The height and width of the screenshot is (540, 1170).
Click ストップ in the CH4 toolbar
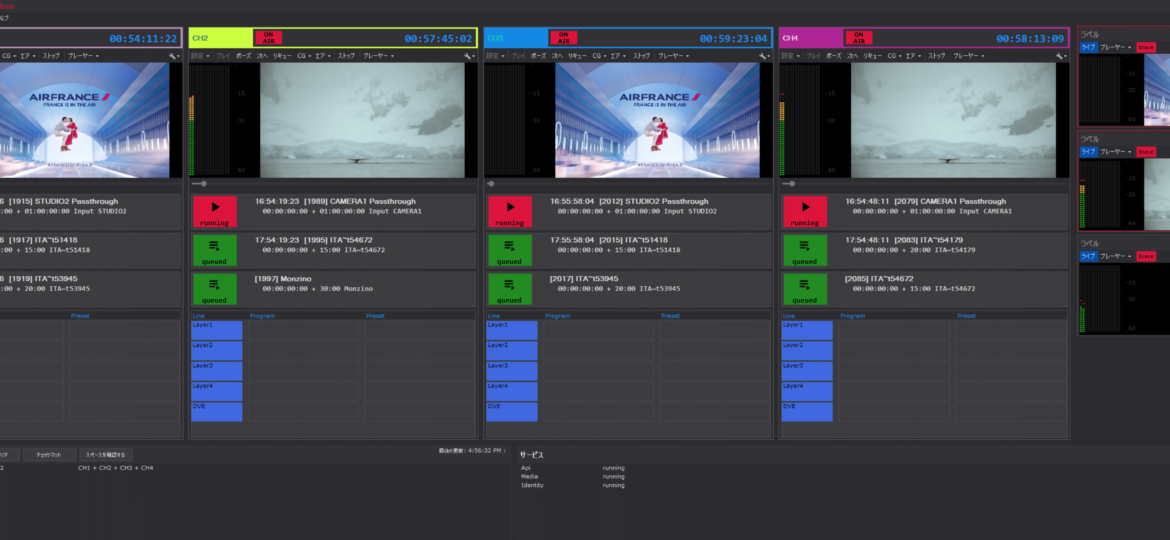[x=936, y=56]
